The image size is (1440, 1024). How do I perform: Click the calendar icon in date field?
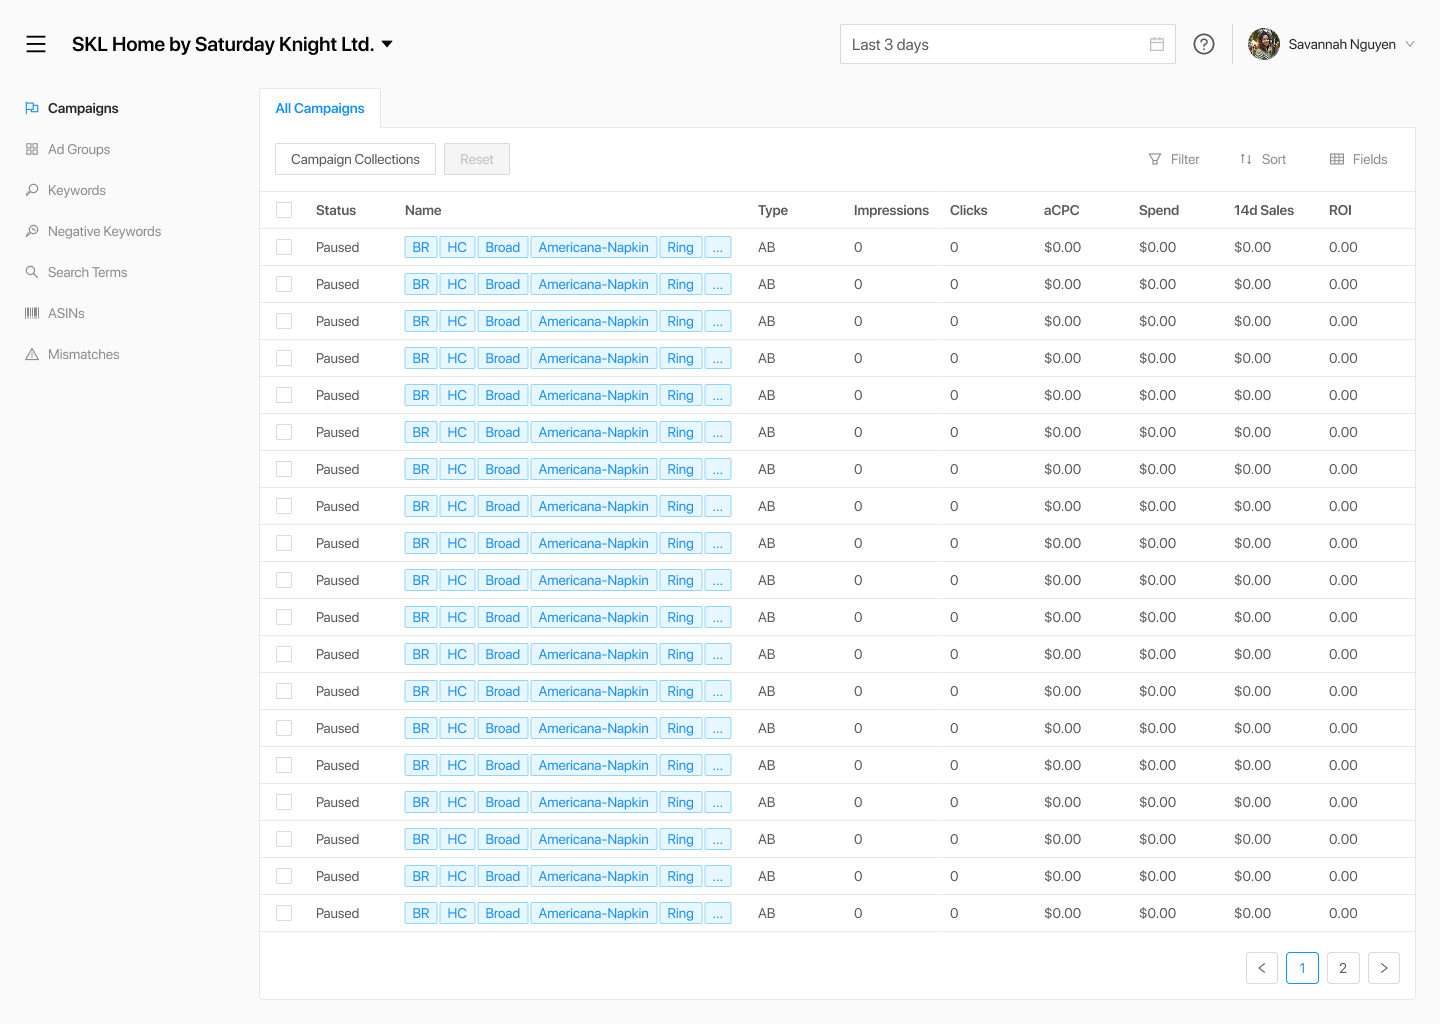[1157, 44]
